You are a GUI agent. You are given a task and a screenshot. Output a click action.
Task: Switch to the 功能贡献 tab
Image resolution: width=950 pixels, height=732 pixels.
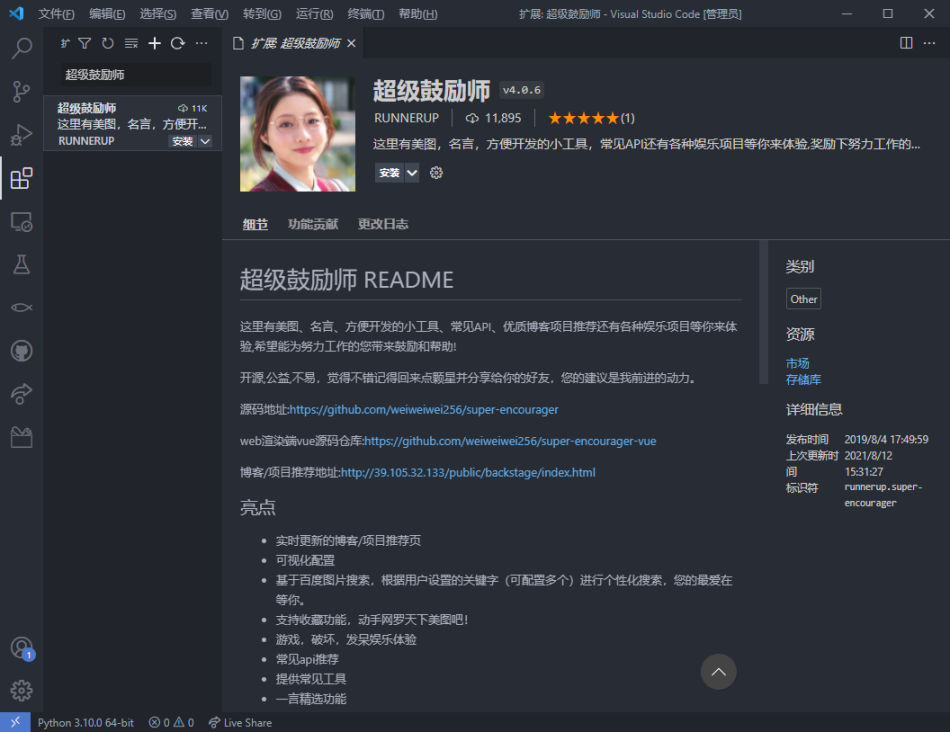pos(313,224)
